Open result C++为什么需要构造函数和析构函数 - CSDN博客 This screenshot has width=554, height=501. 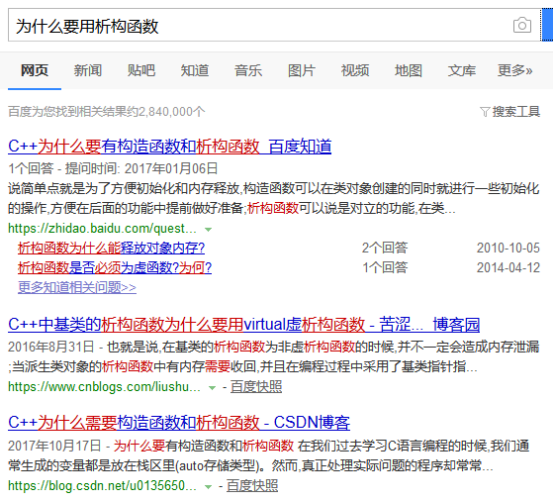pyautogui.click(x=179, y=423)
